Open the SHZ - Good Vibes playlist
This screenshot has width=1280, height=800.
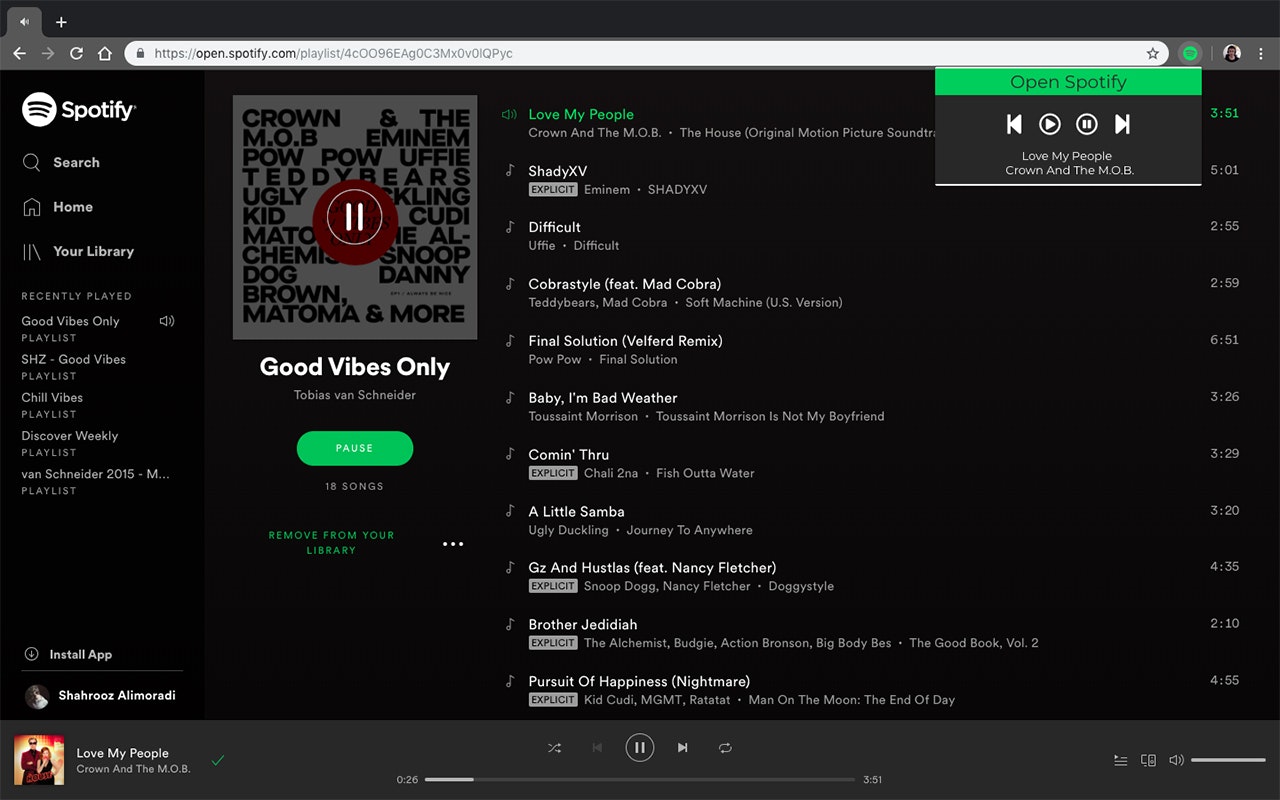pyautogui.click(x=74, y=359)
